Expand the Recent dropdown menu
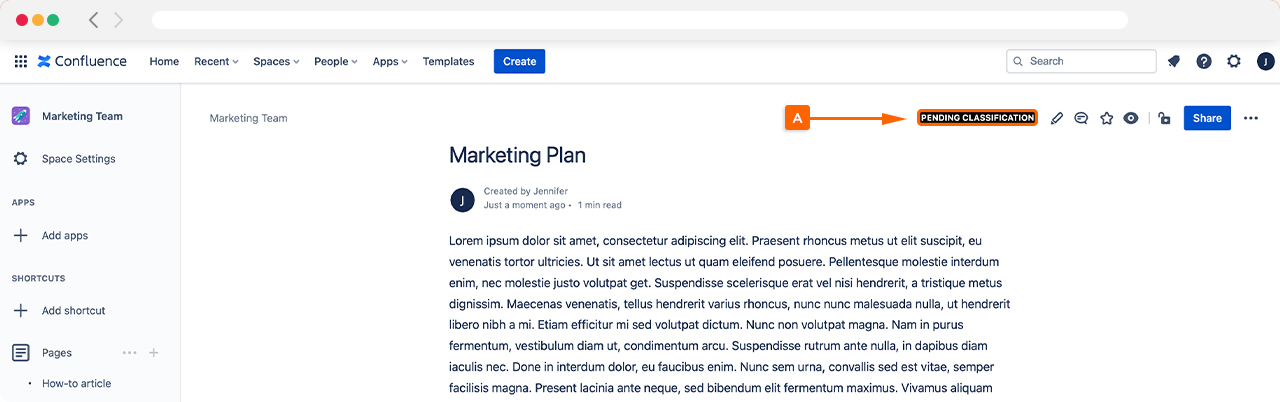The image size is (1280, 402). [x=216, y=61]
